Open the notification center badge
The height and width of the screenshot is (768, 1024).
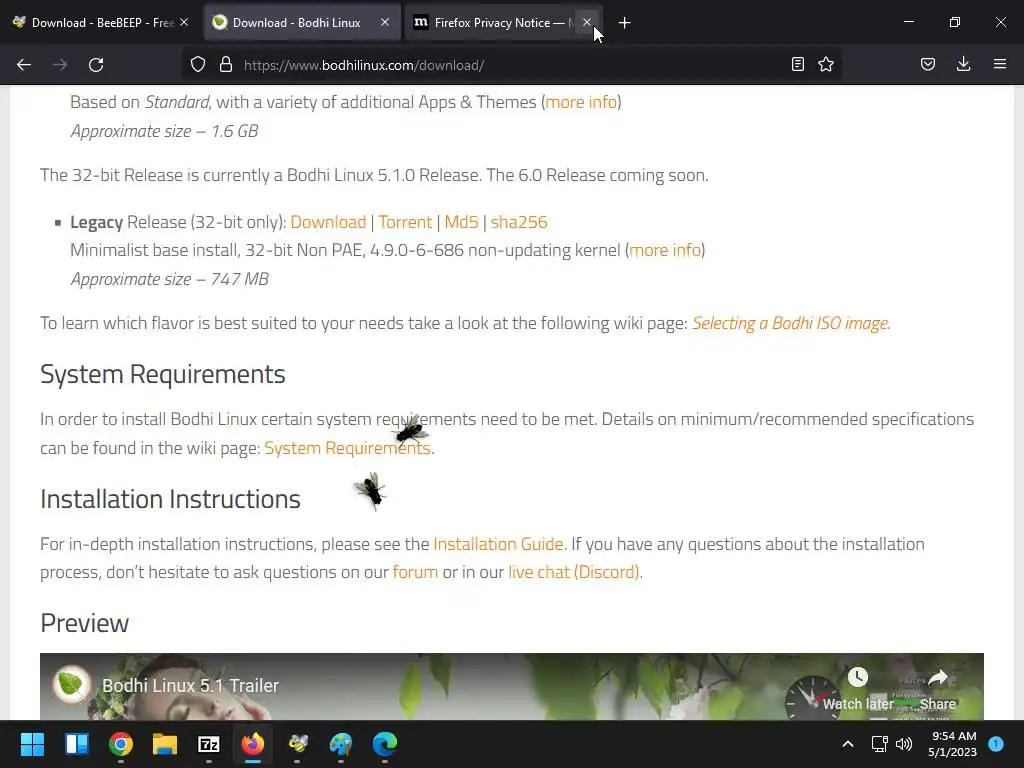(996, 744)
